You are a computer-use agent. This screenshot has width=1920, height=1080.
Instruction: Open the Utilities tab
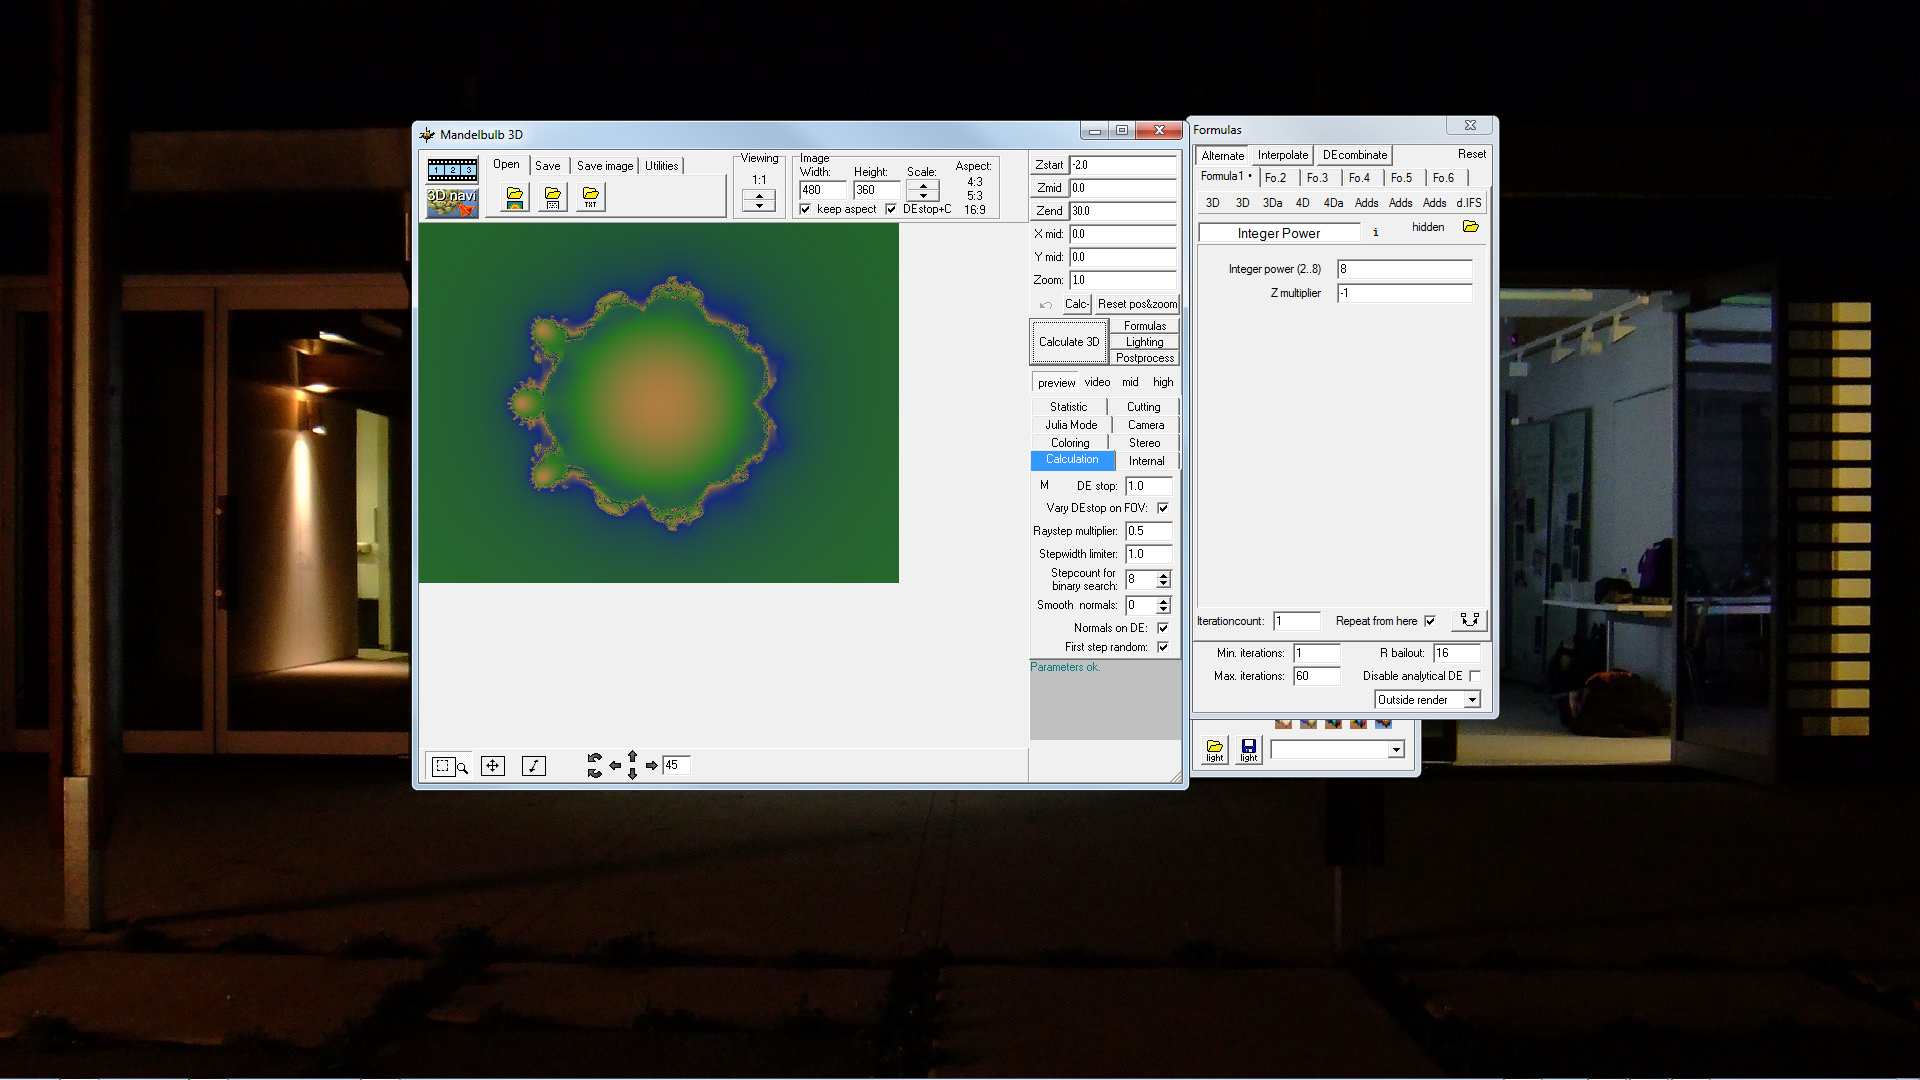tap(661, 166)
